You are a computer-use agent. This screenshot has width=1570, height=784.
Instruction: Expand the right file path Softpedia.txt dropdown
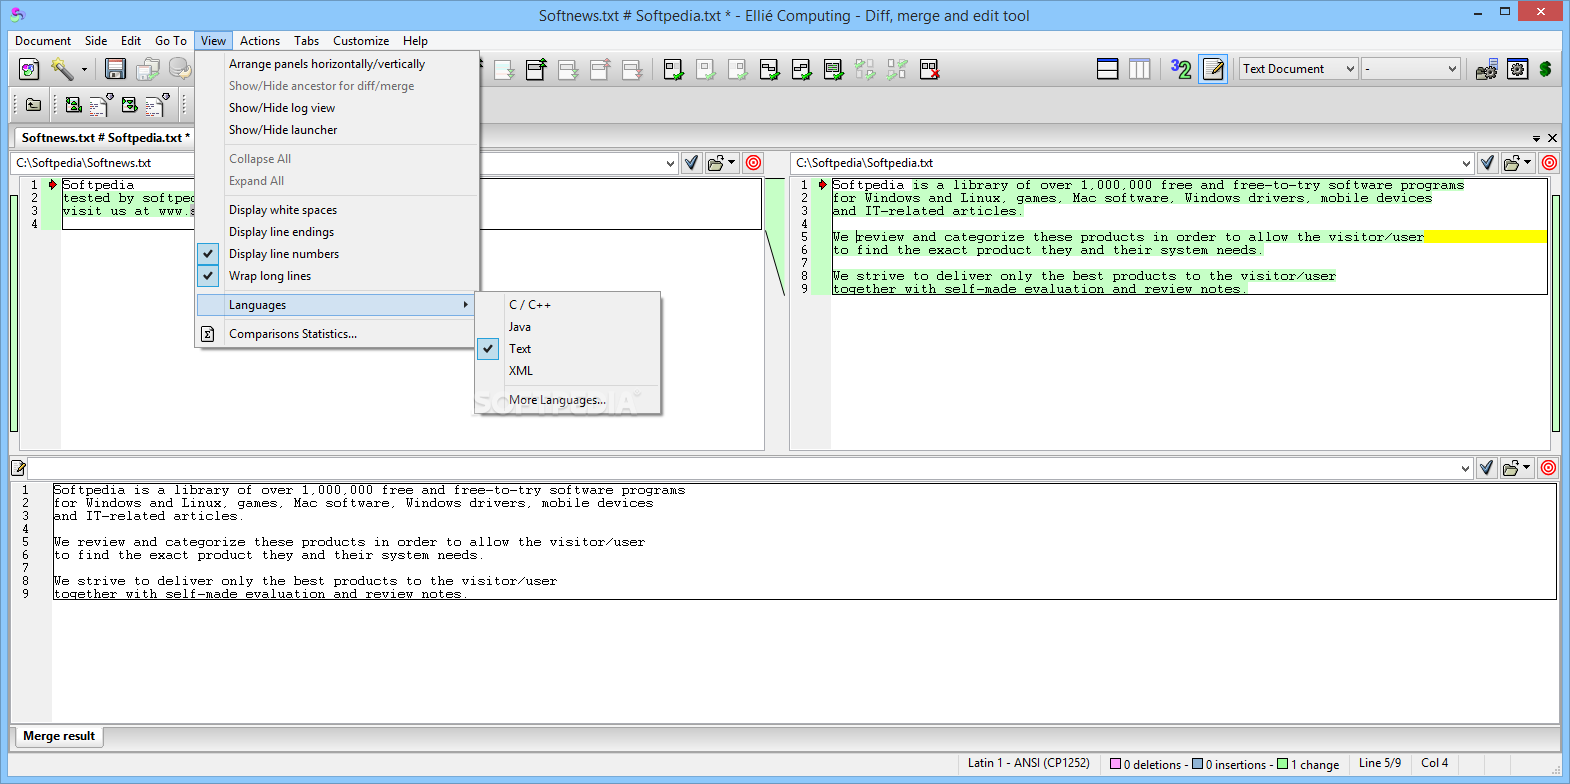tap(1466, 163)
